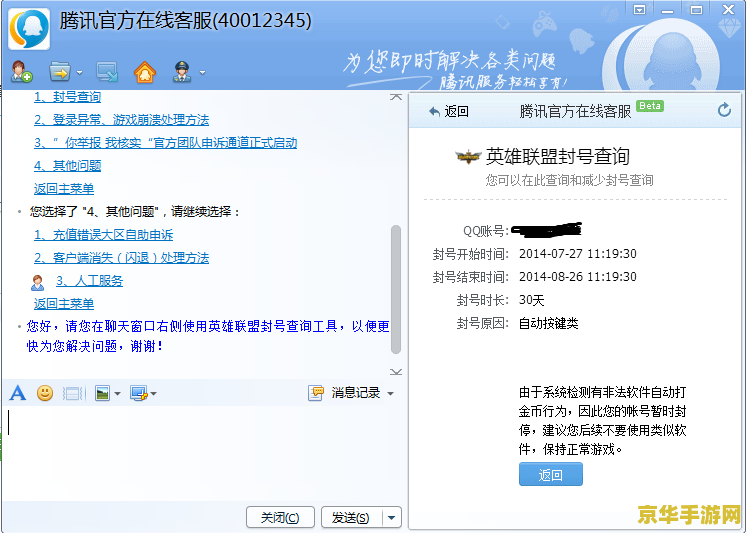Expand screen capture dropdown arrow

[153, 394]
